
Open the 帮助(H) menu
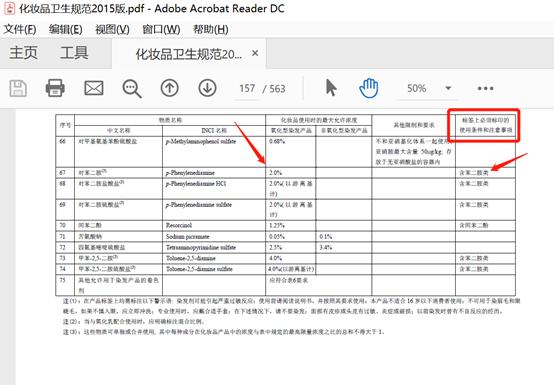pyautogui.click(x=211, y=29)
